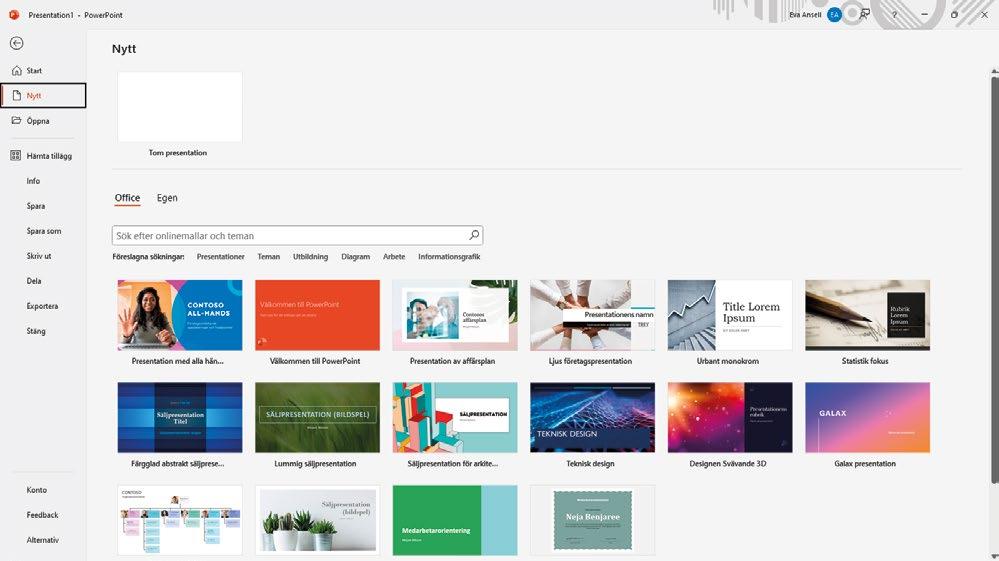Click scrollbar up arrow
Image resolution: width=999 pixels, height=561 pixels.
click(995, 70)
